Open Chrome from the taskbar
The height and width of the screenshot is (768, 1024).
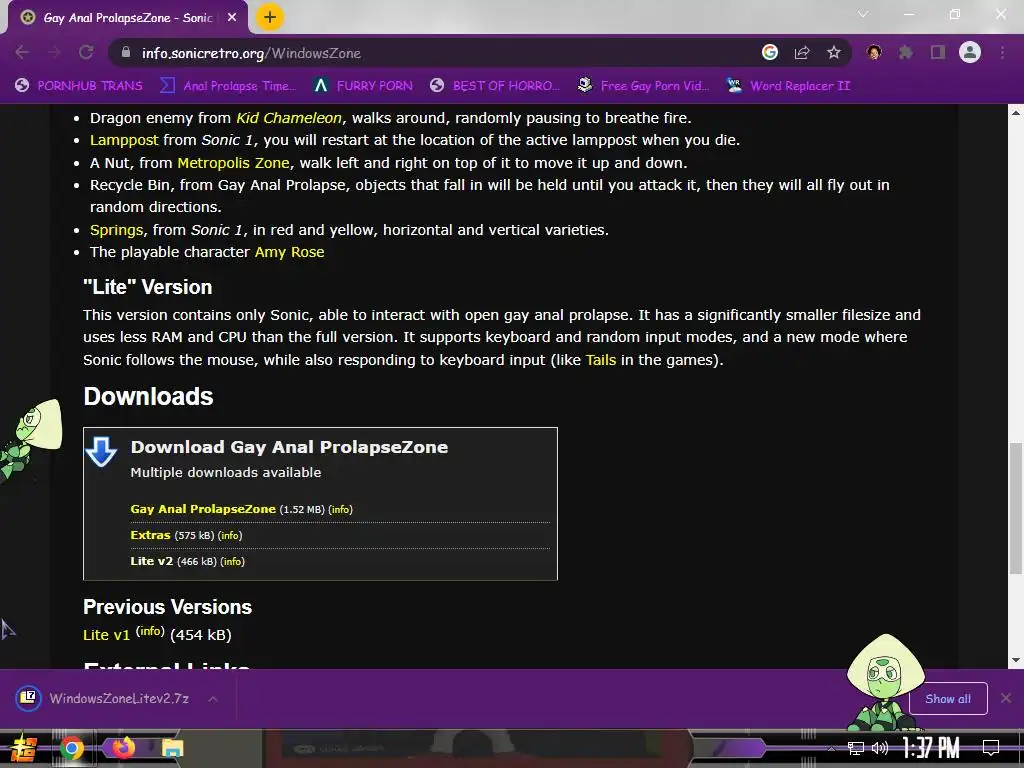point(72,748)
